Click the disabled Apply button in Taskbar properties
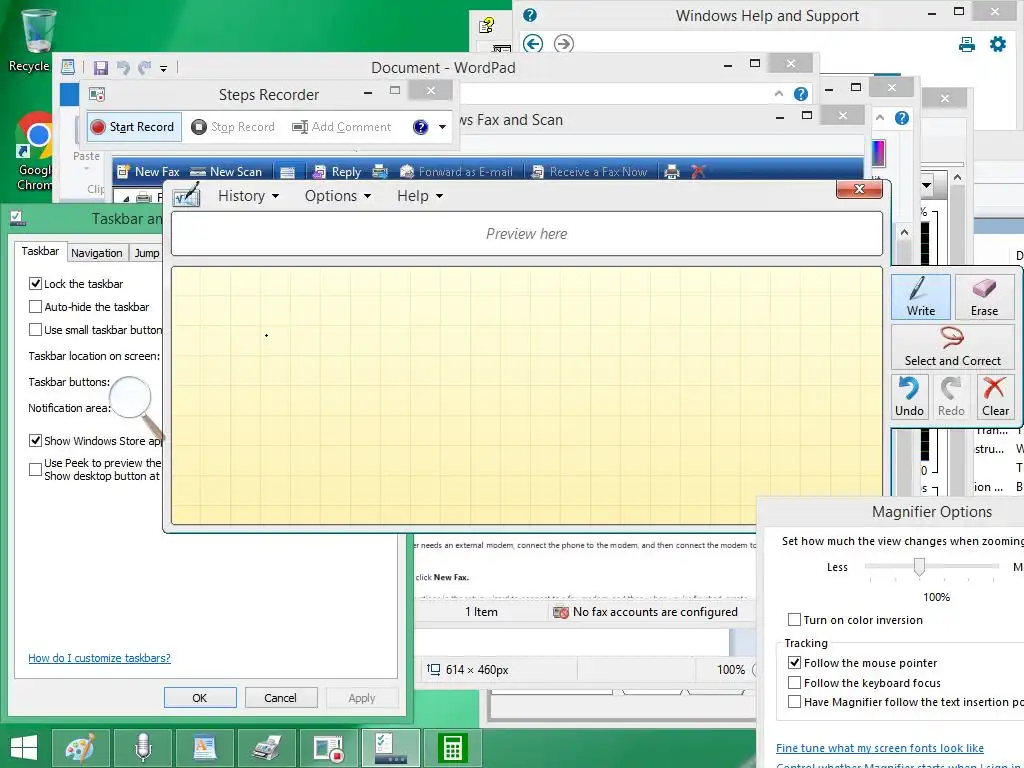1024x768 pixels. pyautogui.click(x=362, y=697)
